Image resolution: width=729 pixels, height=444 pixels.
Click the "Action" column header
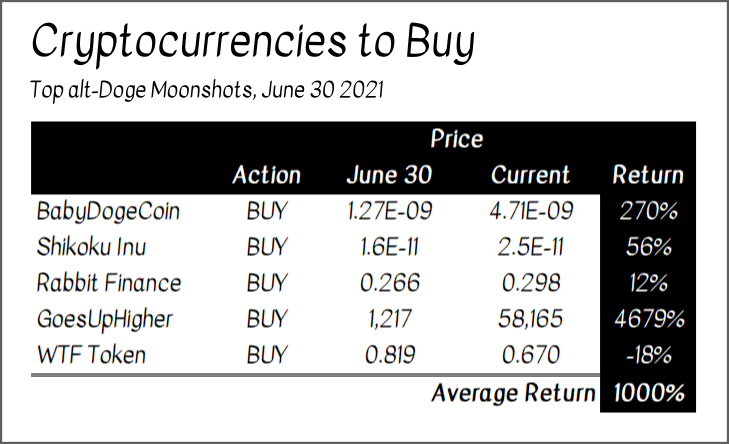tap(266, 175)
